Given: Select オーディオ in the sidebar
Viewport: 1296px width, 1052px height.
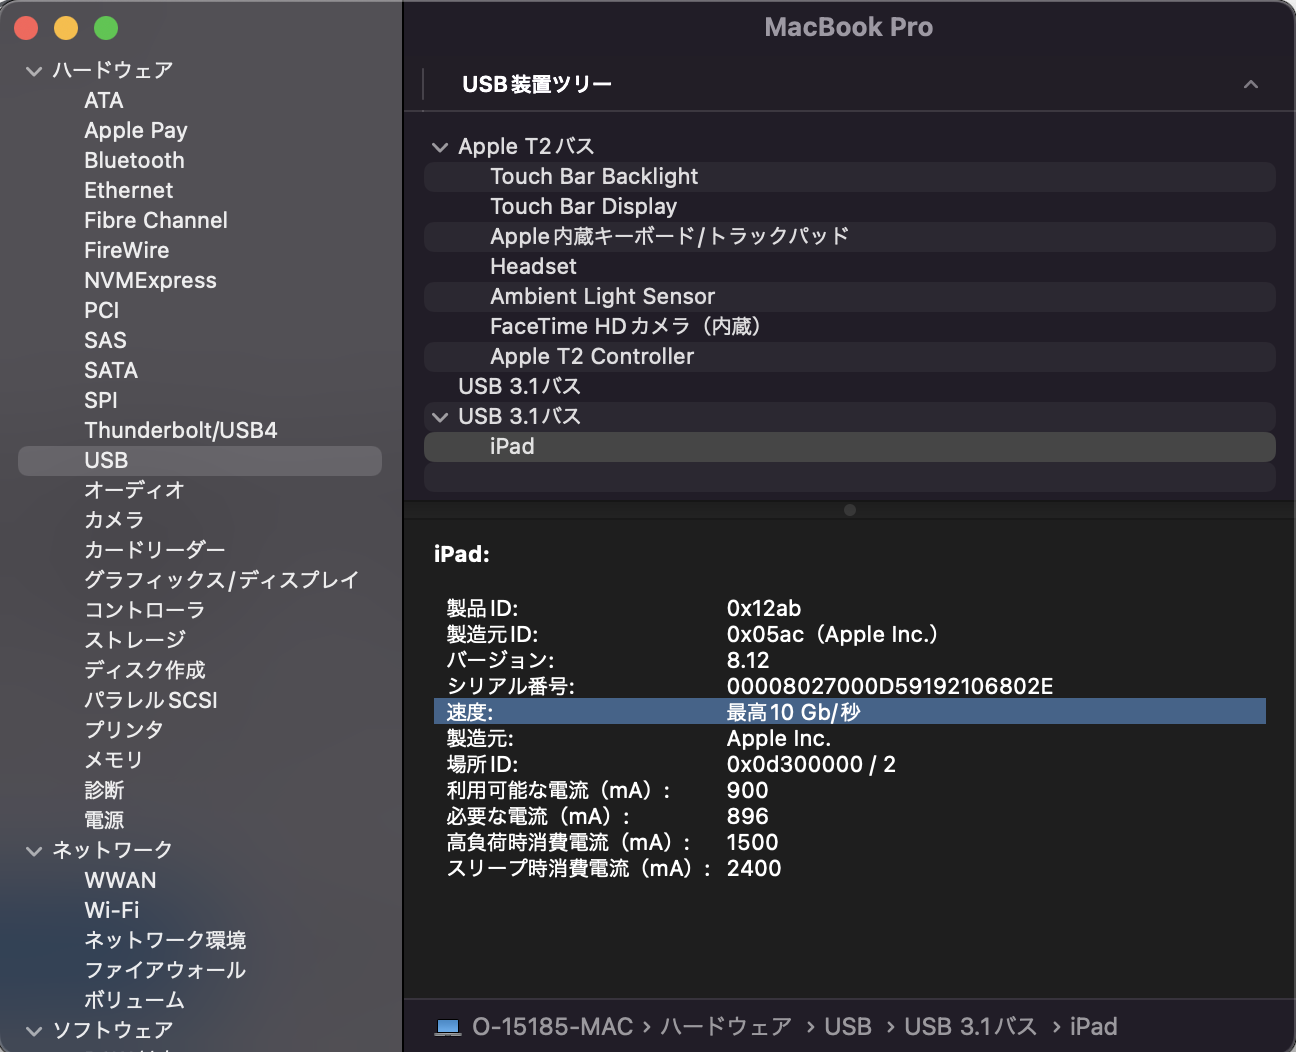Looking at the screenshot, I should [135, 490].
